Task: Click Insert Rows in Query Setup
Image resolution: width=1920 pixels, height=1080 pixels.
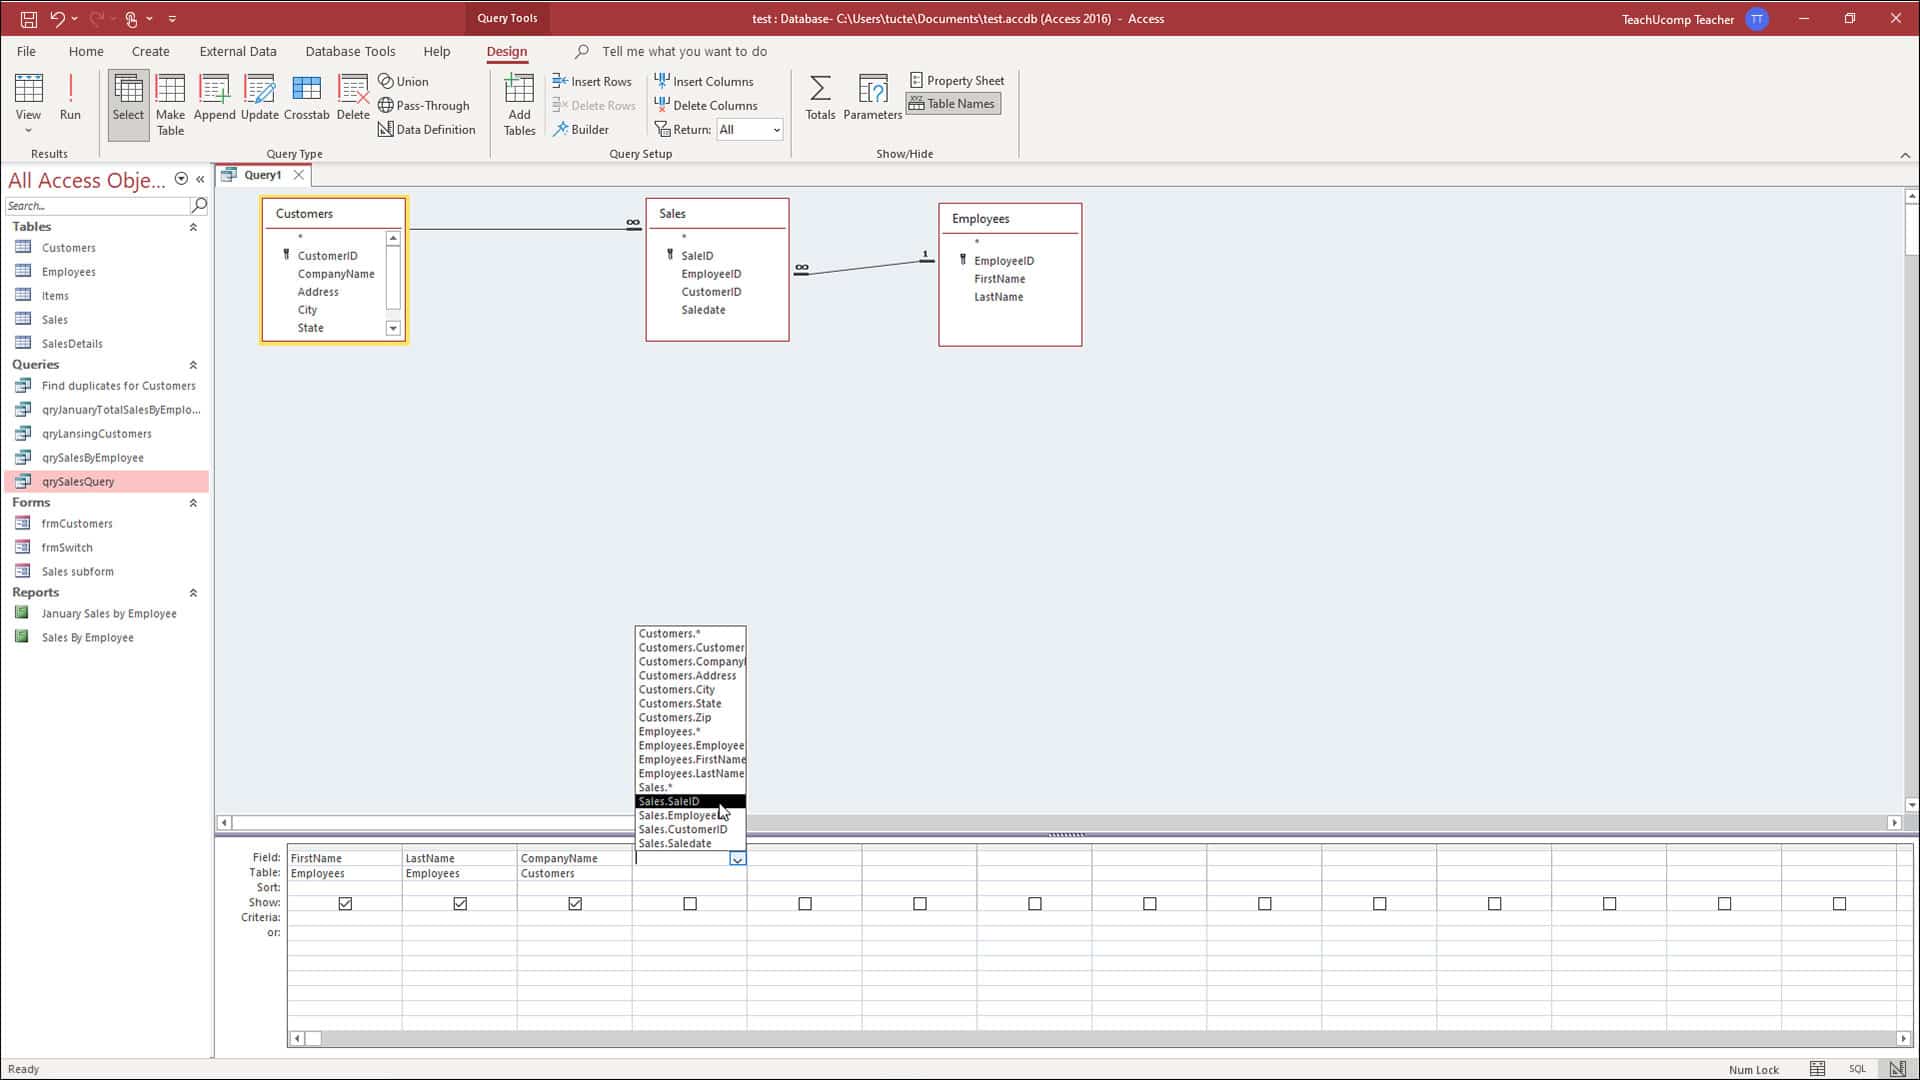Action: (x=592, y=81)
